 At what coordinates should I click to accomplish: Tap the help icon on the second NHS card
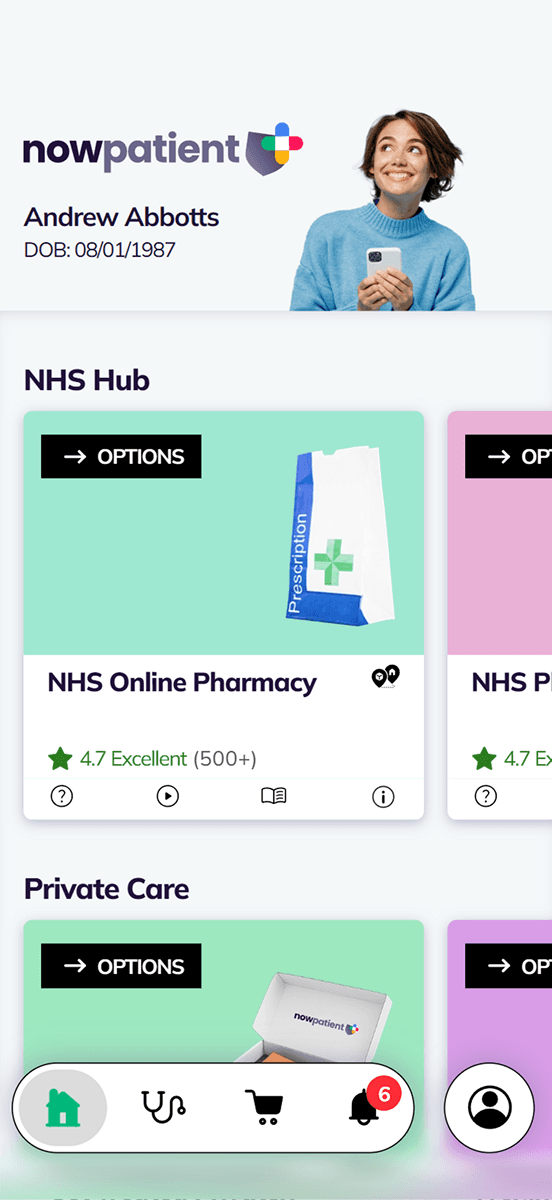tap(485, 796)
